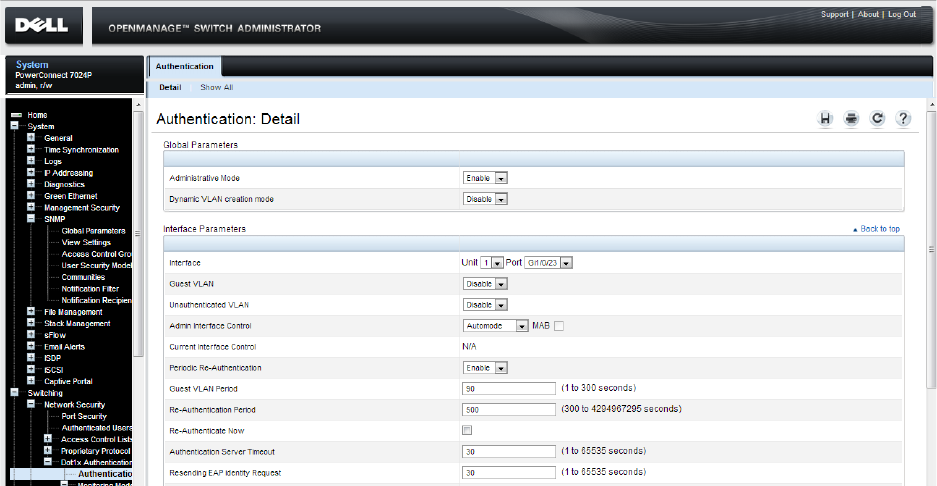Click the Refresh icon
937x486 pixels.
point(877,118)
